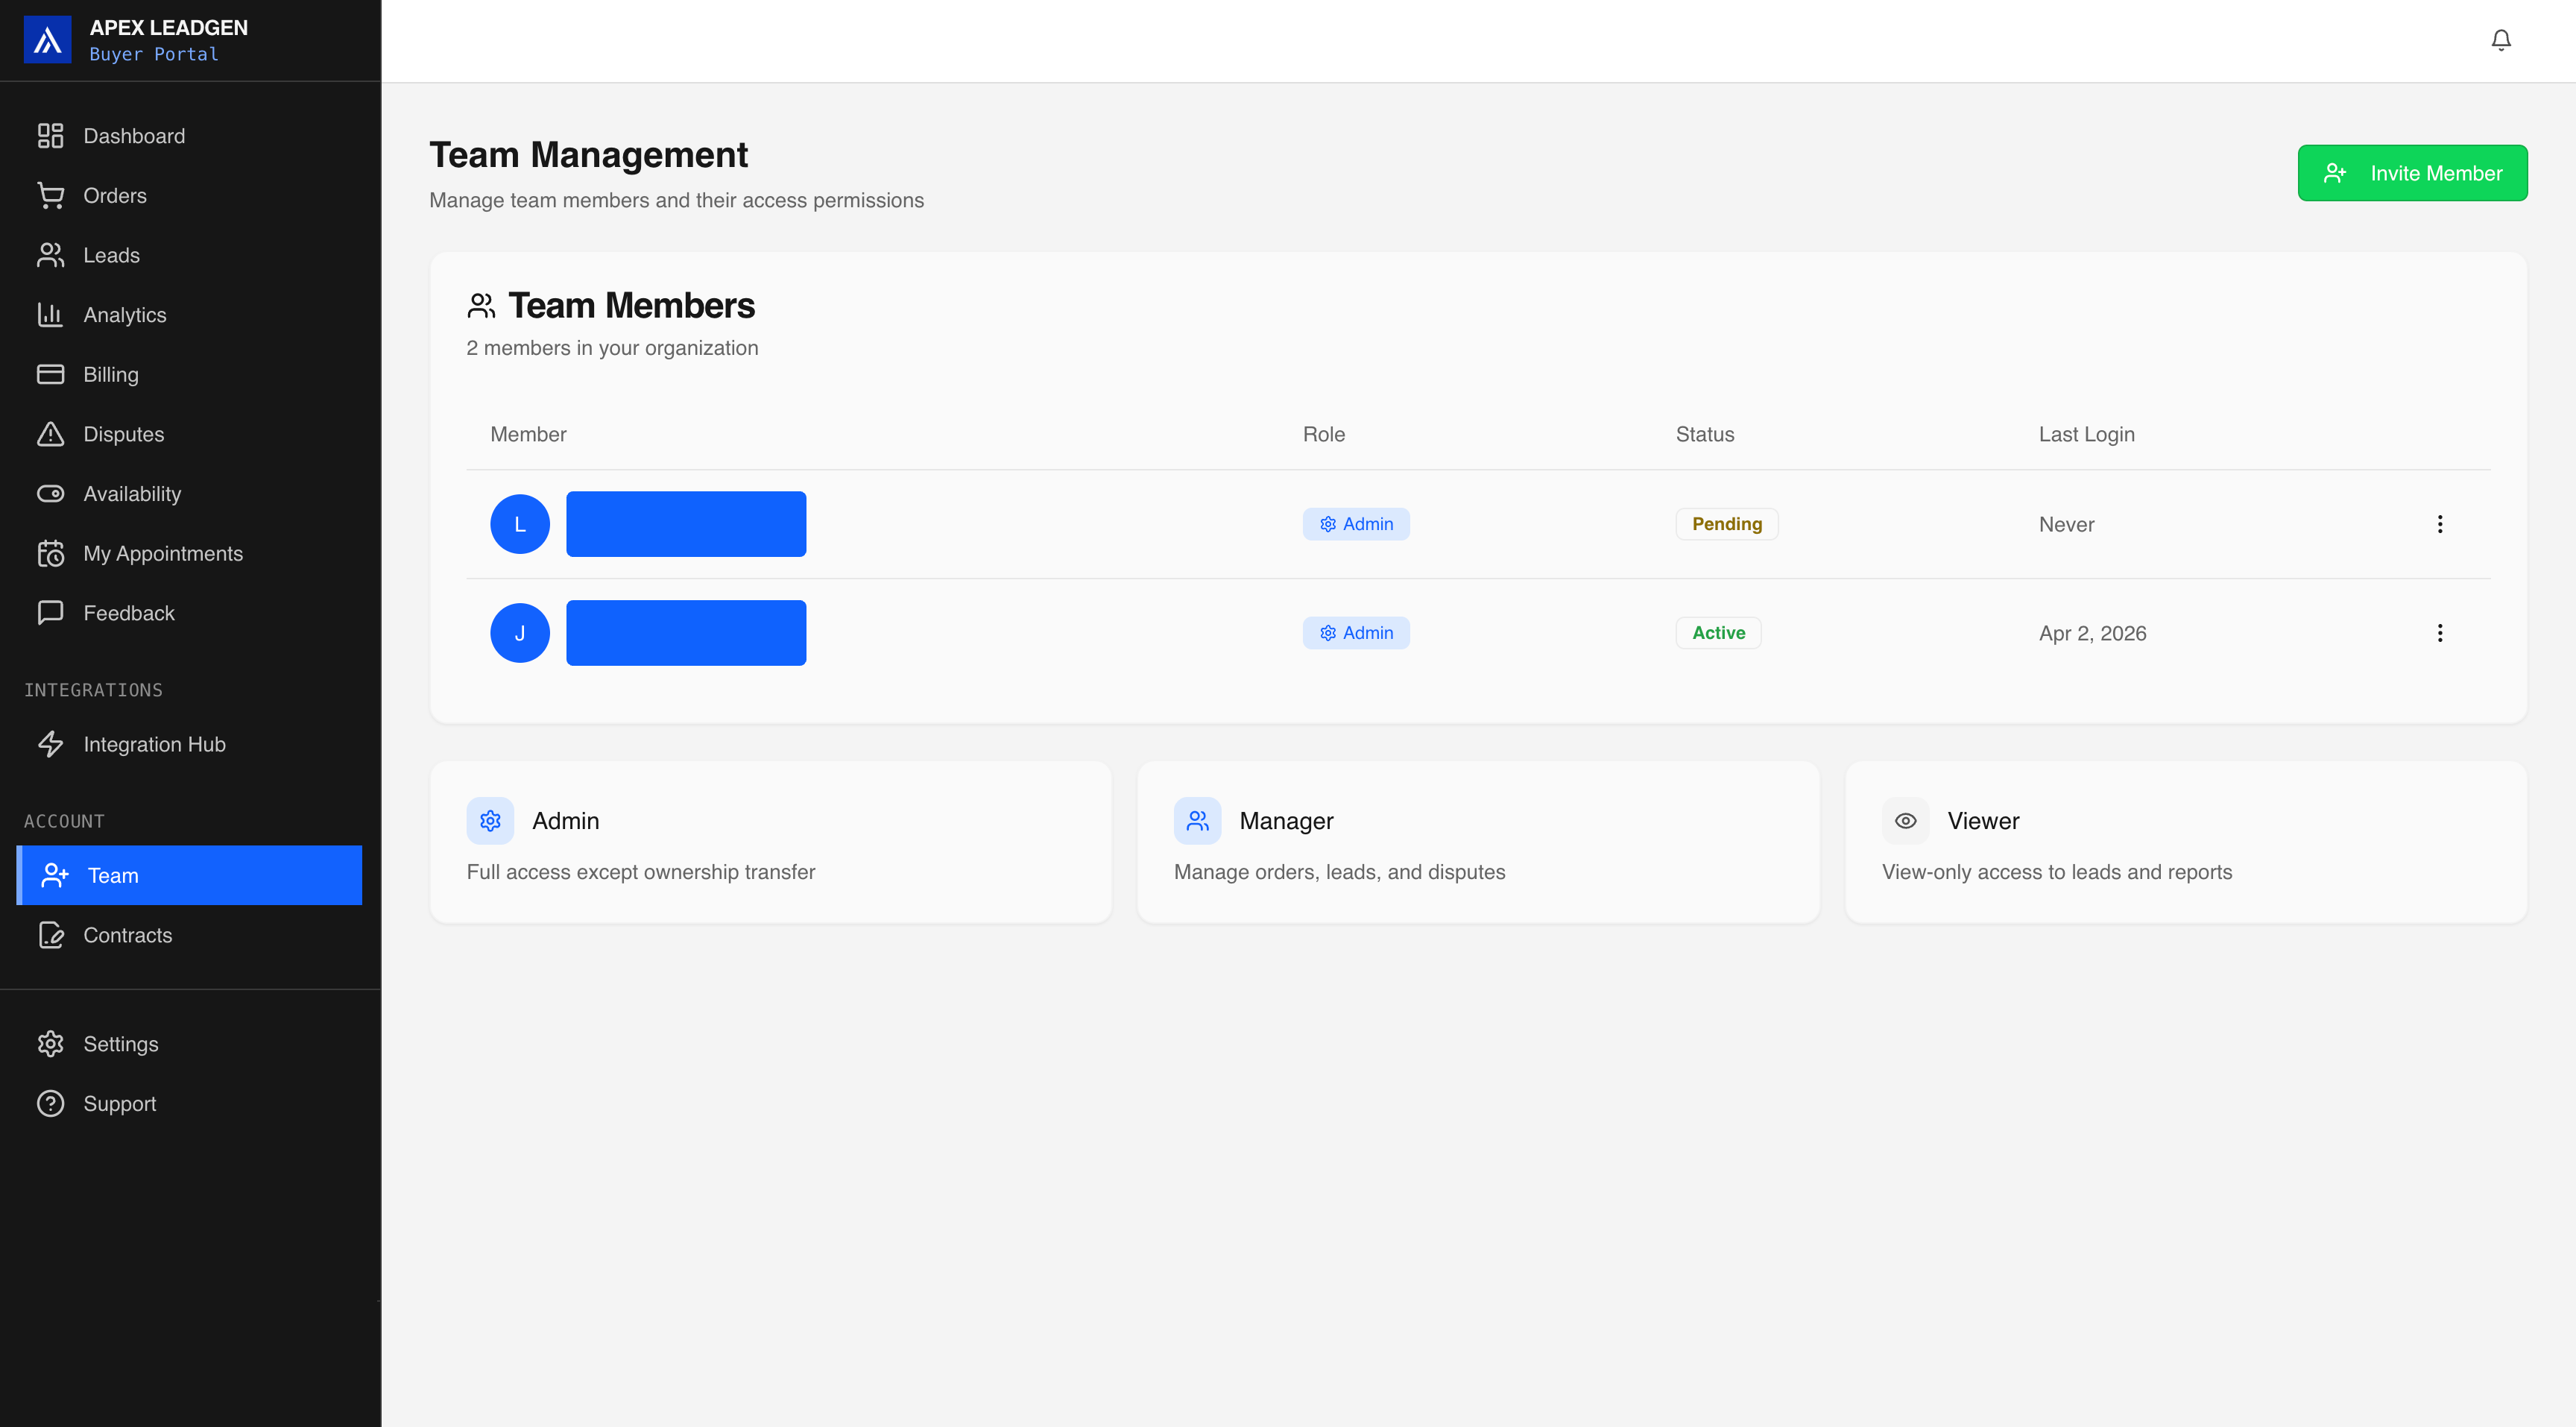Open Analytics section
Image resolution: width=2576 pixels, height=1427 pixels.
190,315
